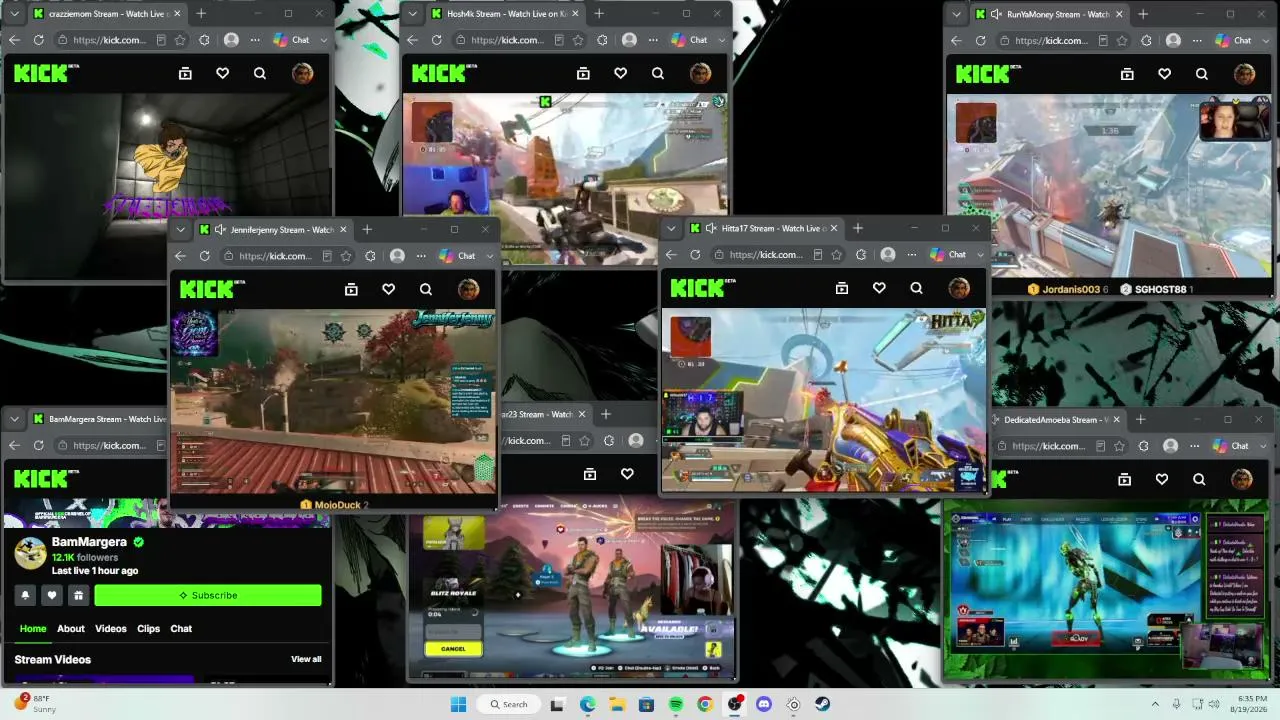1280x720 pixels.
Task: Open a new tab in the Hitta17 window
Action: [x=857, y=228]
